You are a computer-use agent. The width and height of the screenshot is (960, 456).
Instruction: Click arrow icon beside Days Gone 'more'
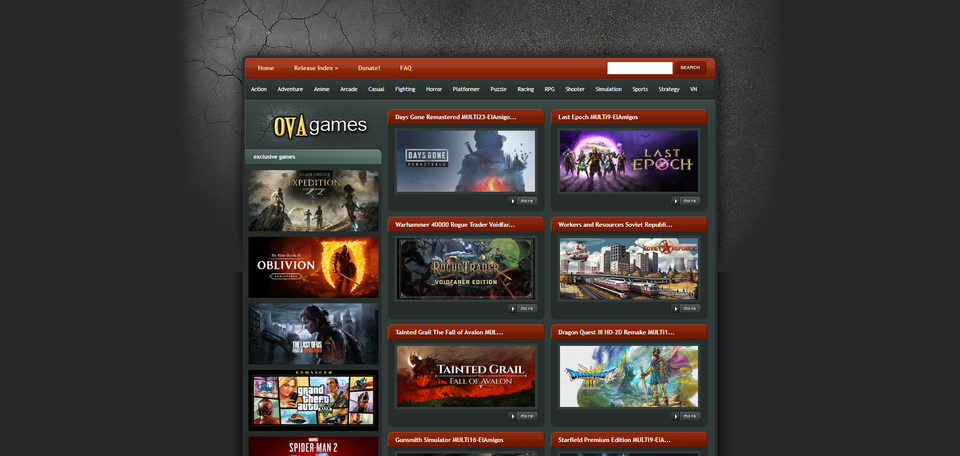pos(513,201)
